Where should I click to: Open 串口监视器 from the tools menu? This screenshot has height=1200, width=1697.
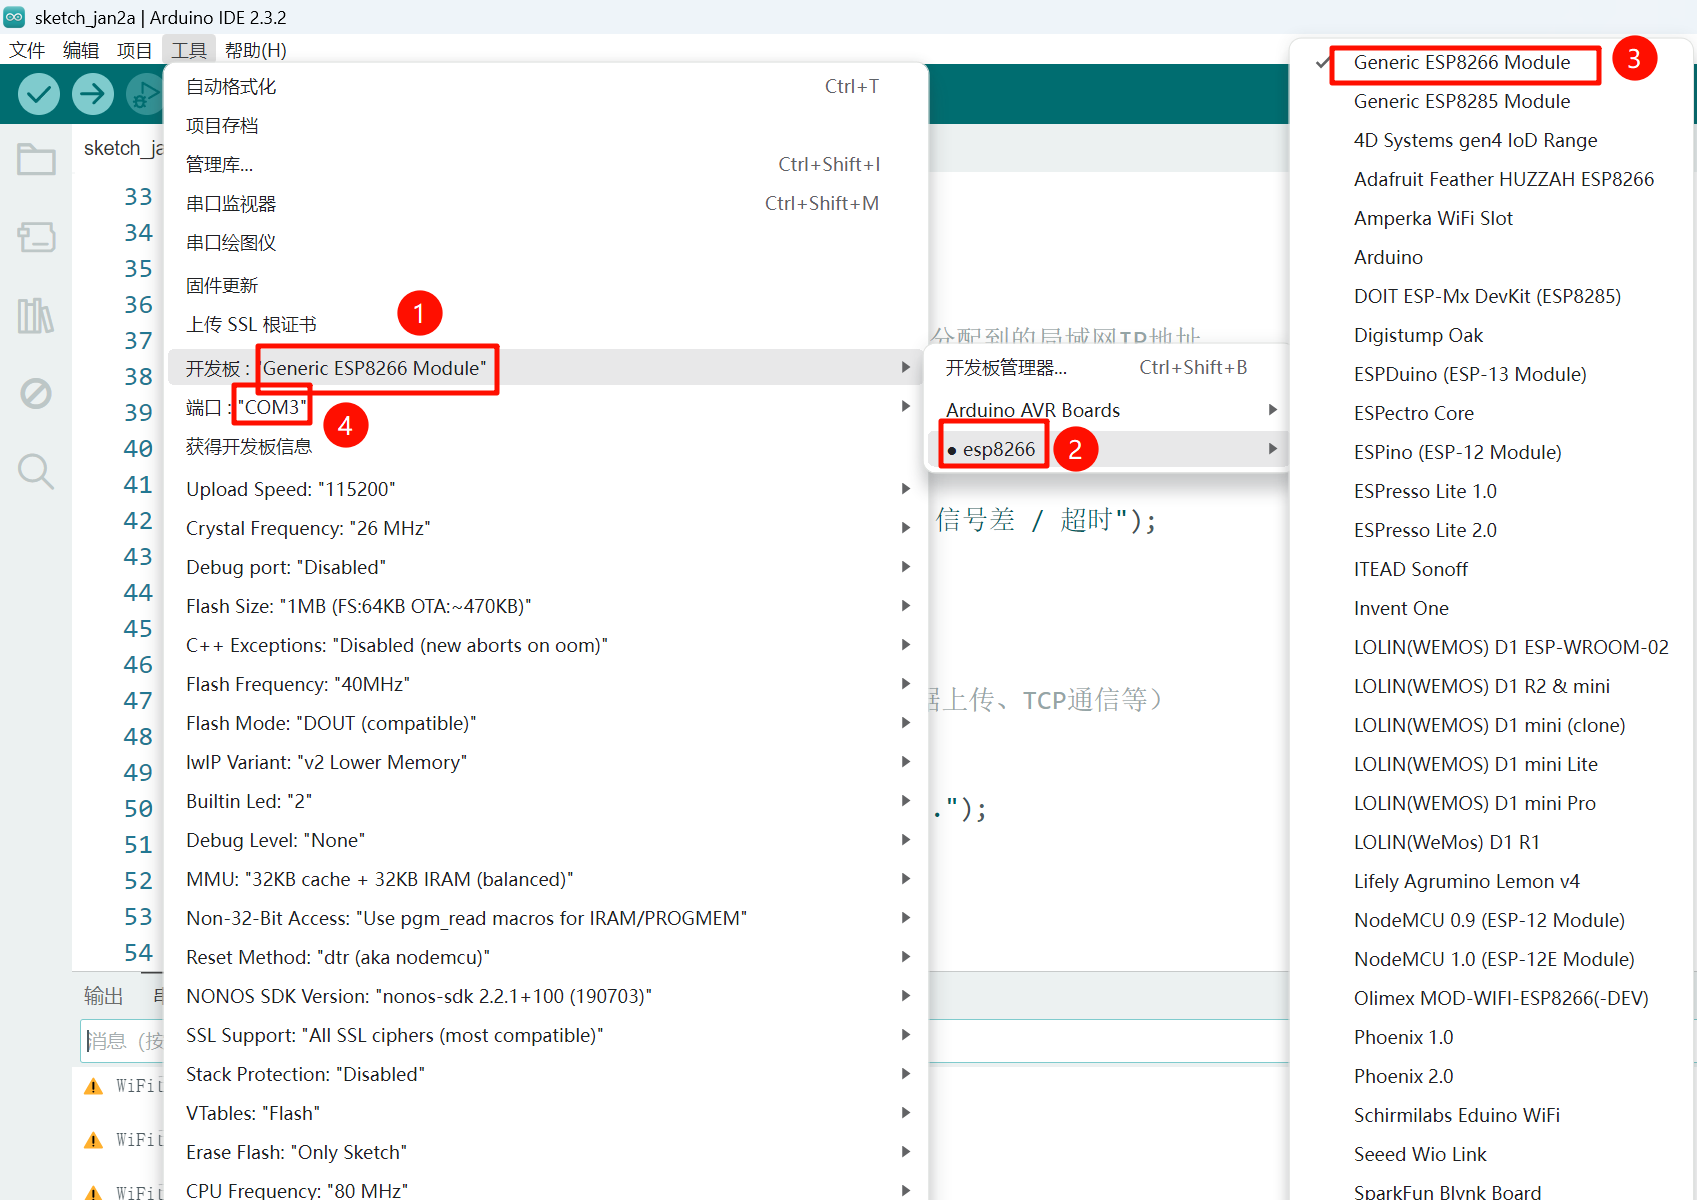click(546, 204)
